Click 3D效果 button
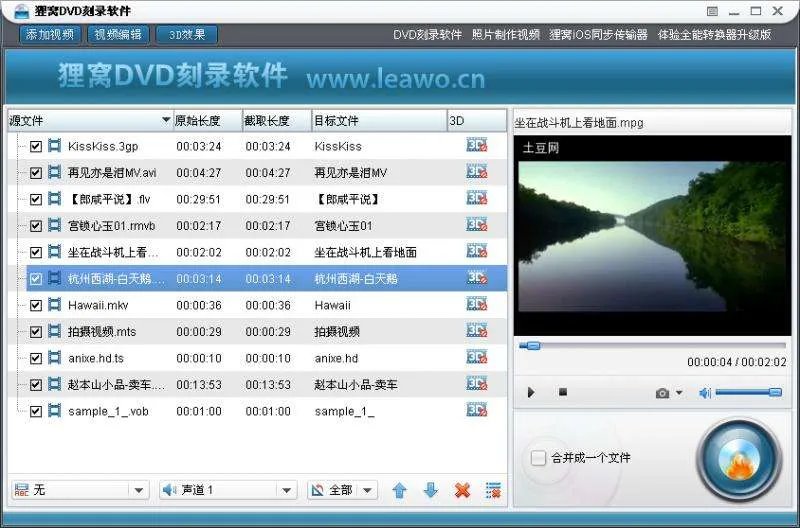This screenshot has width=800, height=528. coord(187,35)
